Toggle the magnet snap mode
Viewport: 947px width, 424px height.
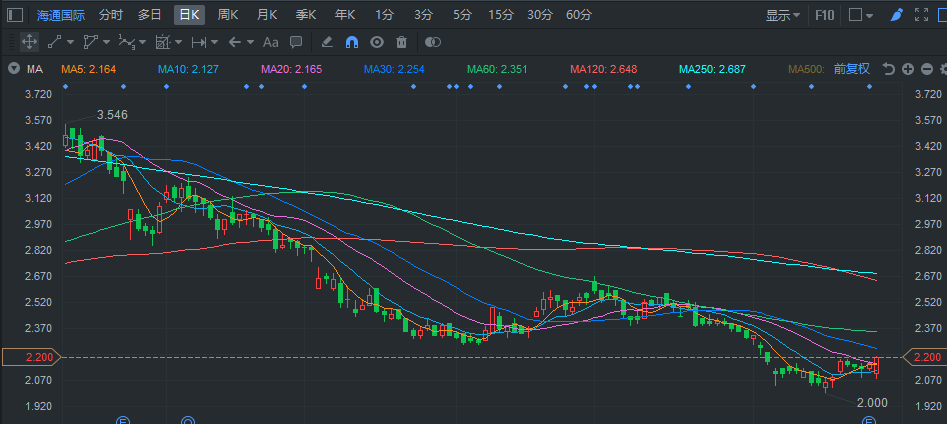tap(352, 42)
